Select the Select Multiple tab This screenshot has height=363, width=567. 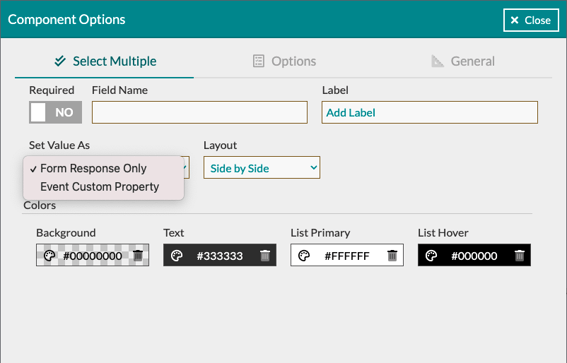[x=105, y=61]
